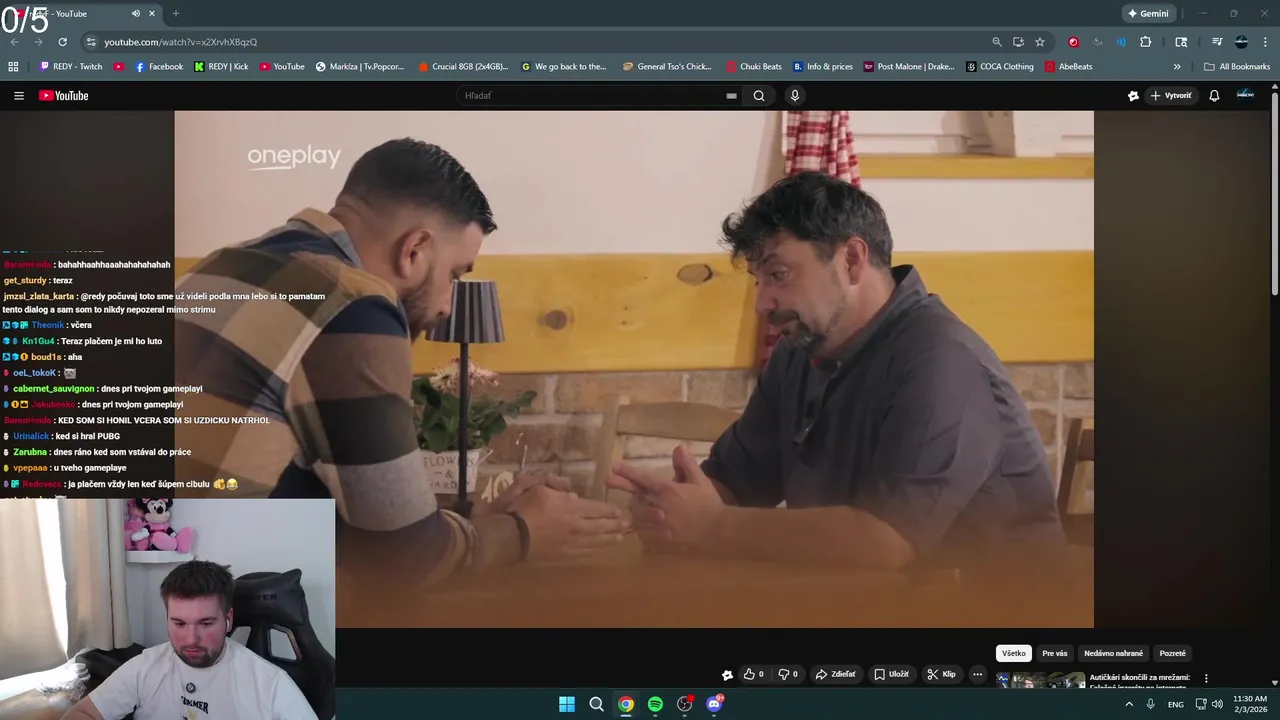Viewport: 1280px width, 720px height.
Task: Start voice search with the microphone icon
Action: [795, 96]
